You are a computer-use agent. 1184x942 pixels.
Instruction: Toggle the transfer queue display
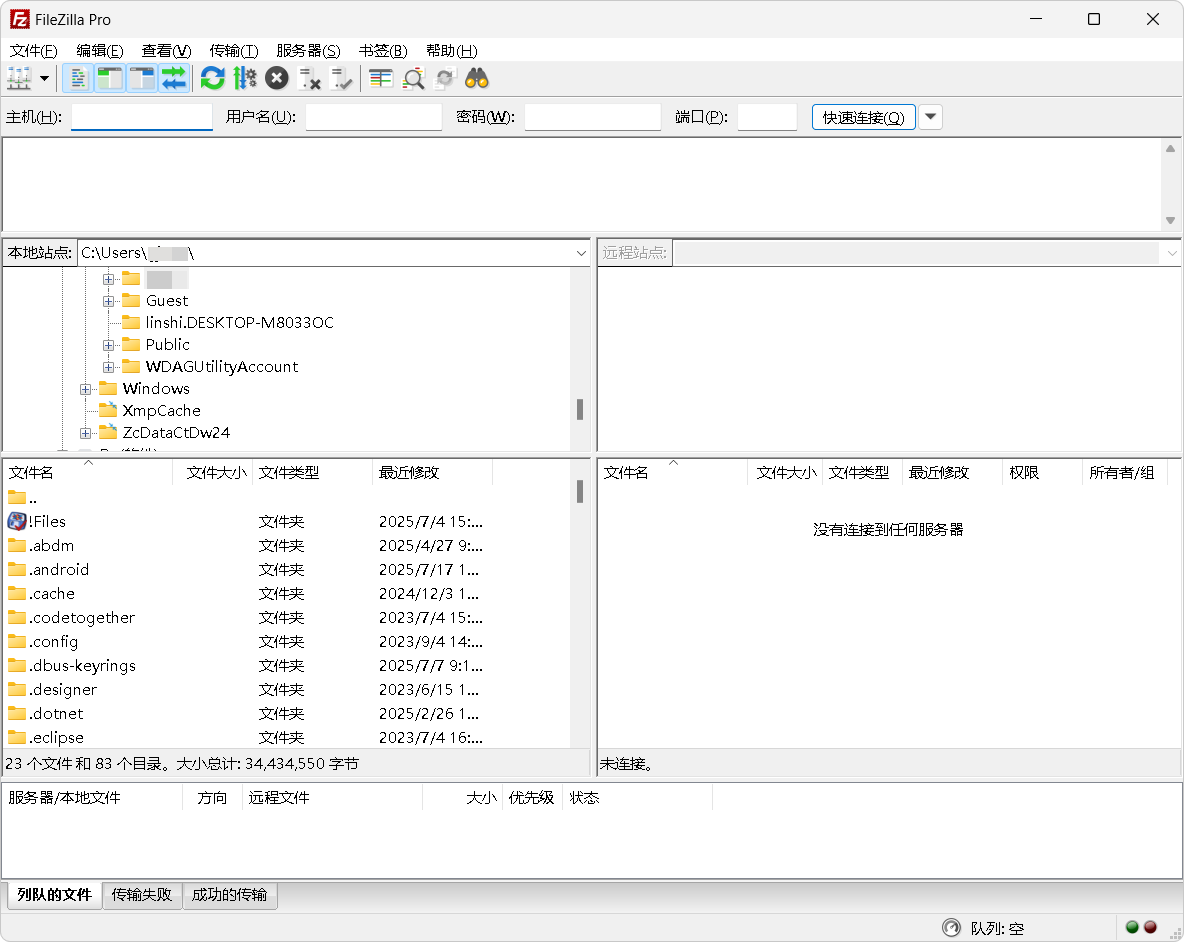click(174, 78)
